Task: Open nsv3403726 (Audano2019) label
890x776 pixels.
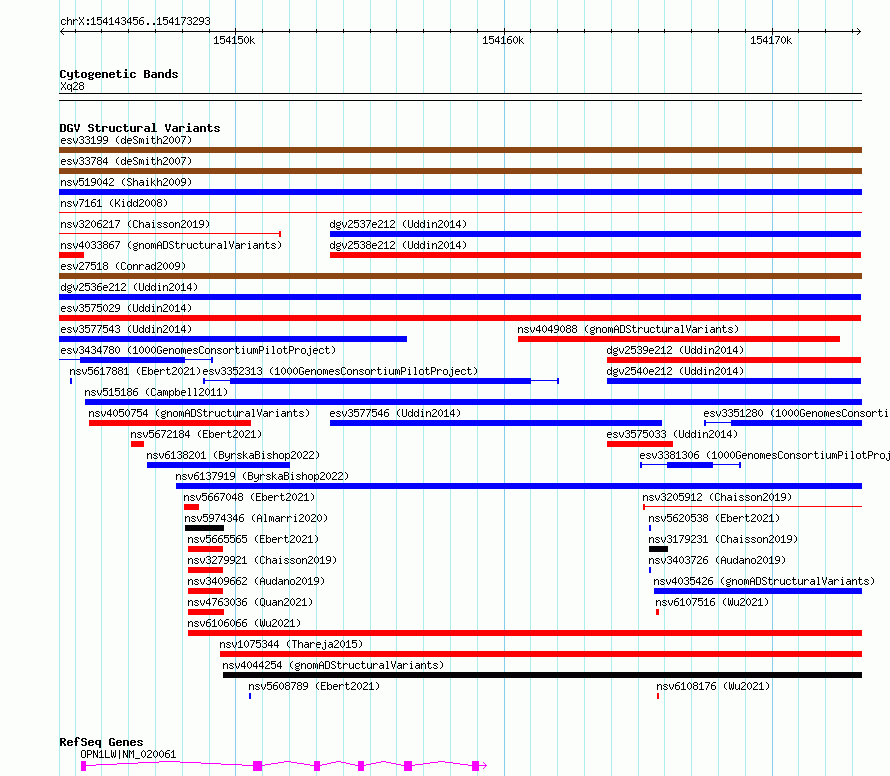Action: (717, 560)
